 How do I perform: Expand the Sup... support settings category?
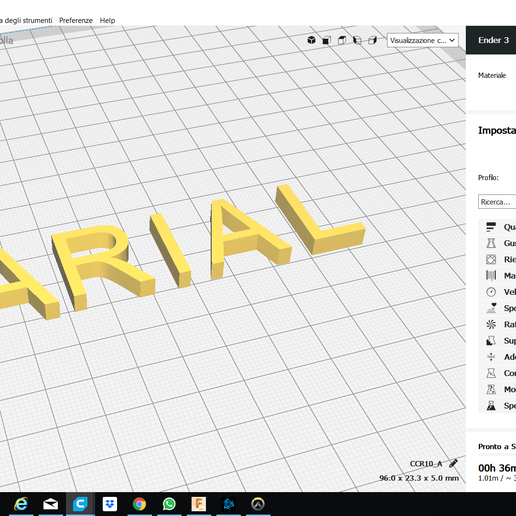498,341
